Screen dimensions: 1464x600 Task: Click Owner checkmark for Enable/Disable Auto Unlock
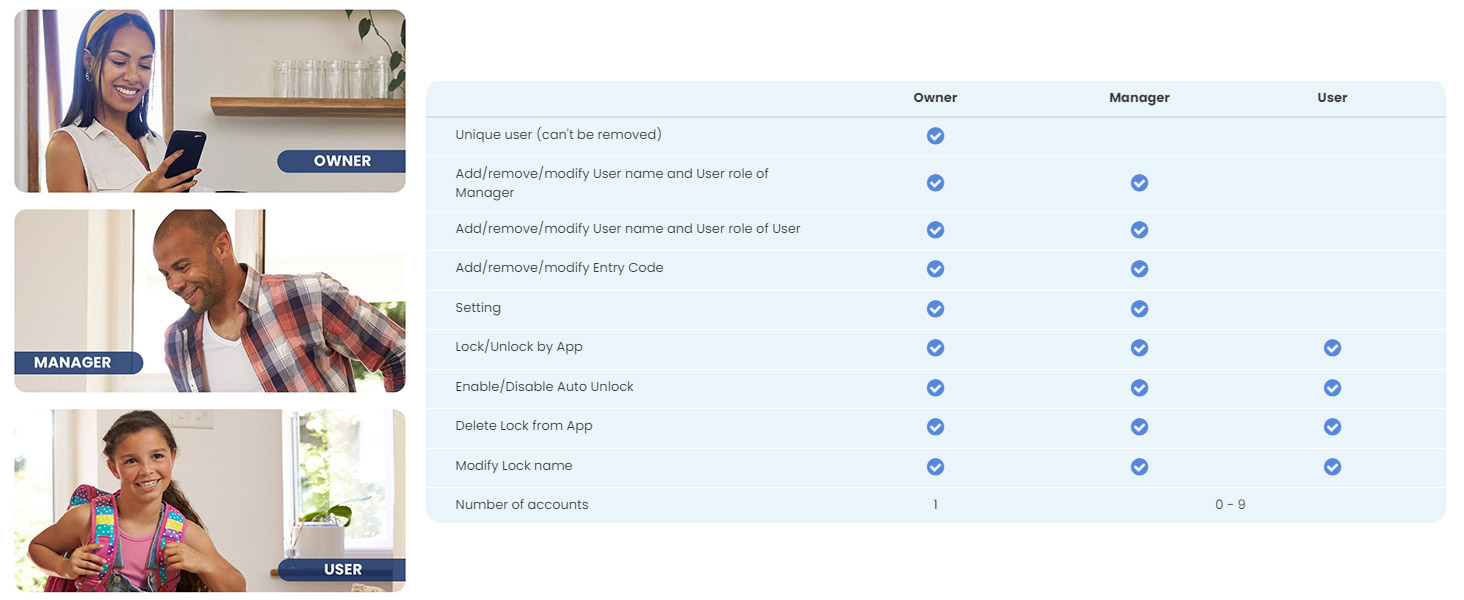click(935, 388)
